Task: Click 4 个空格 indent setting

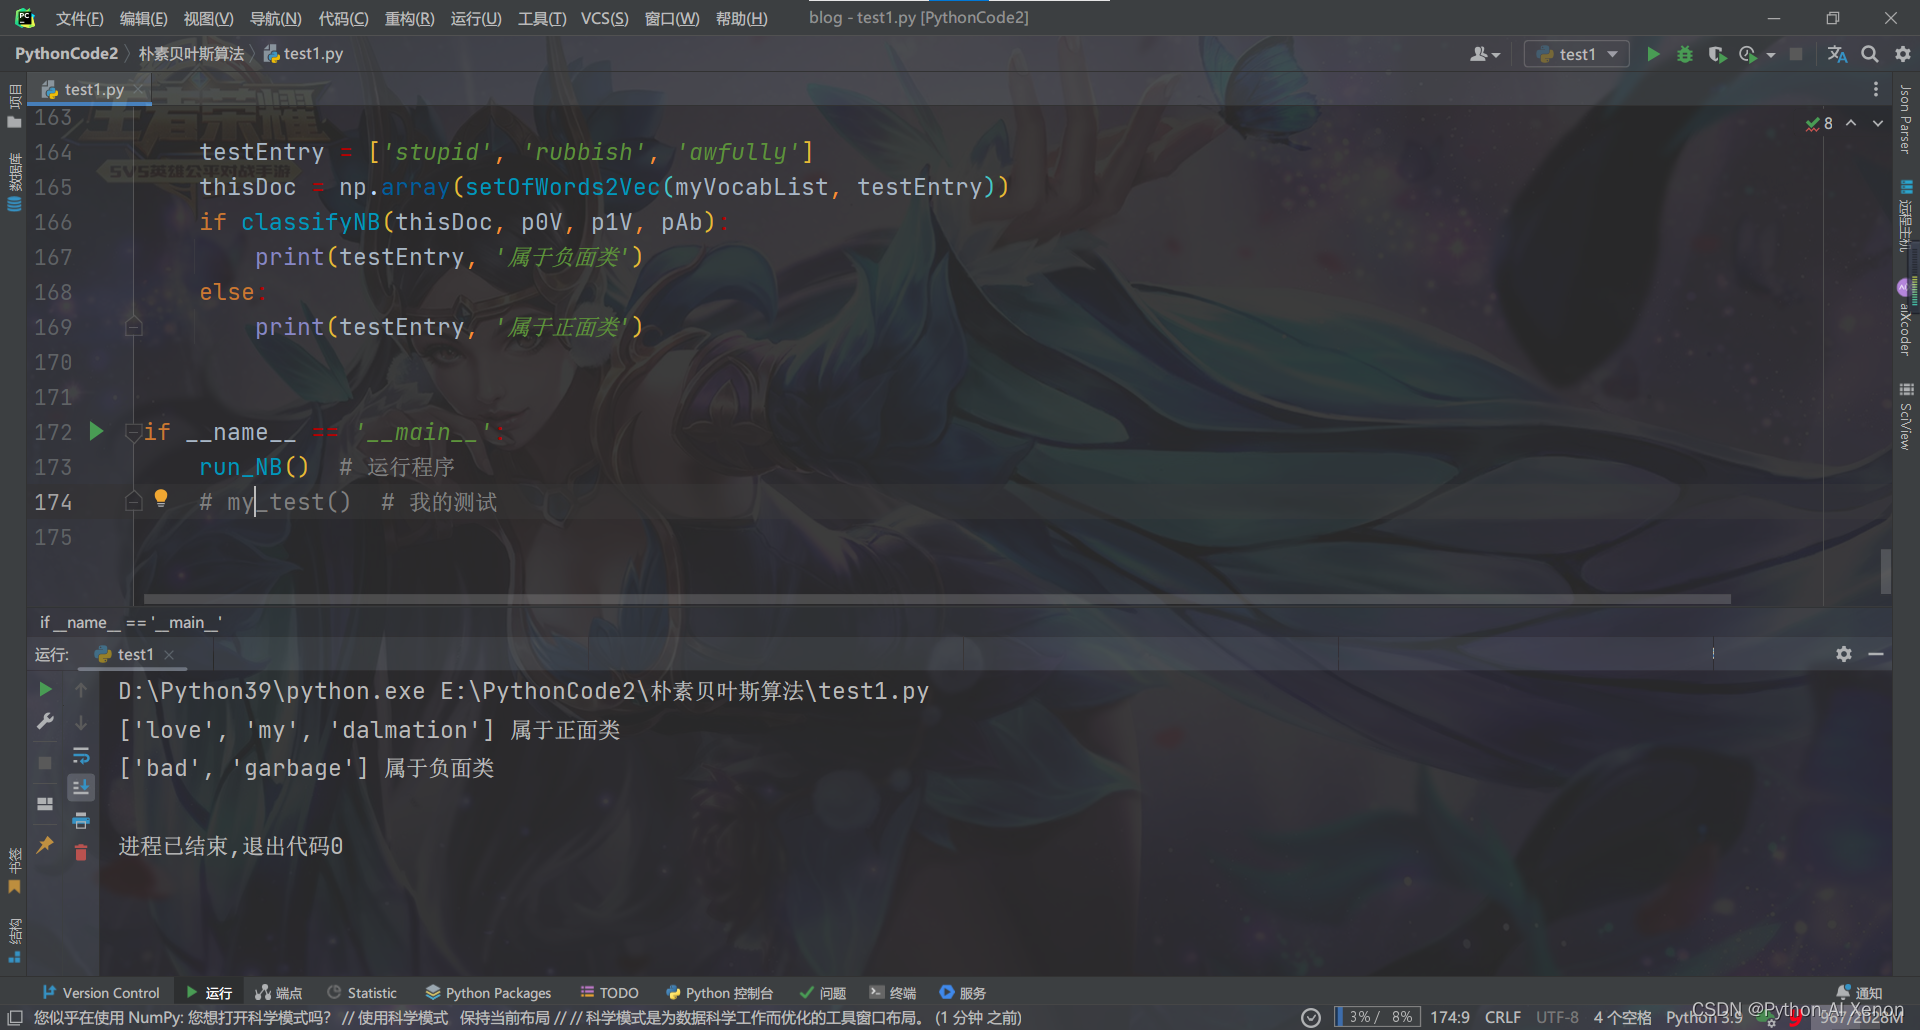Action: (x=1622, y=1017)
